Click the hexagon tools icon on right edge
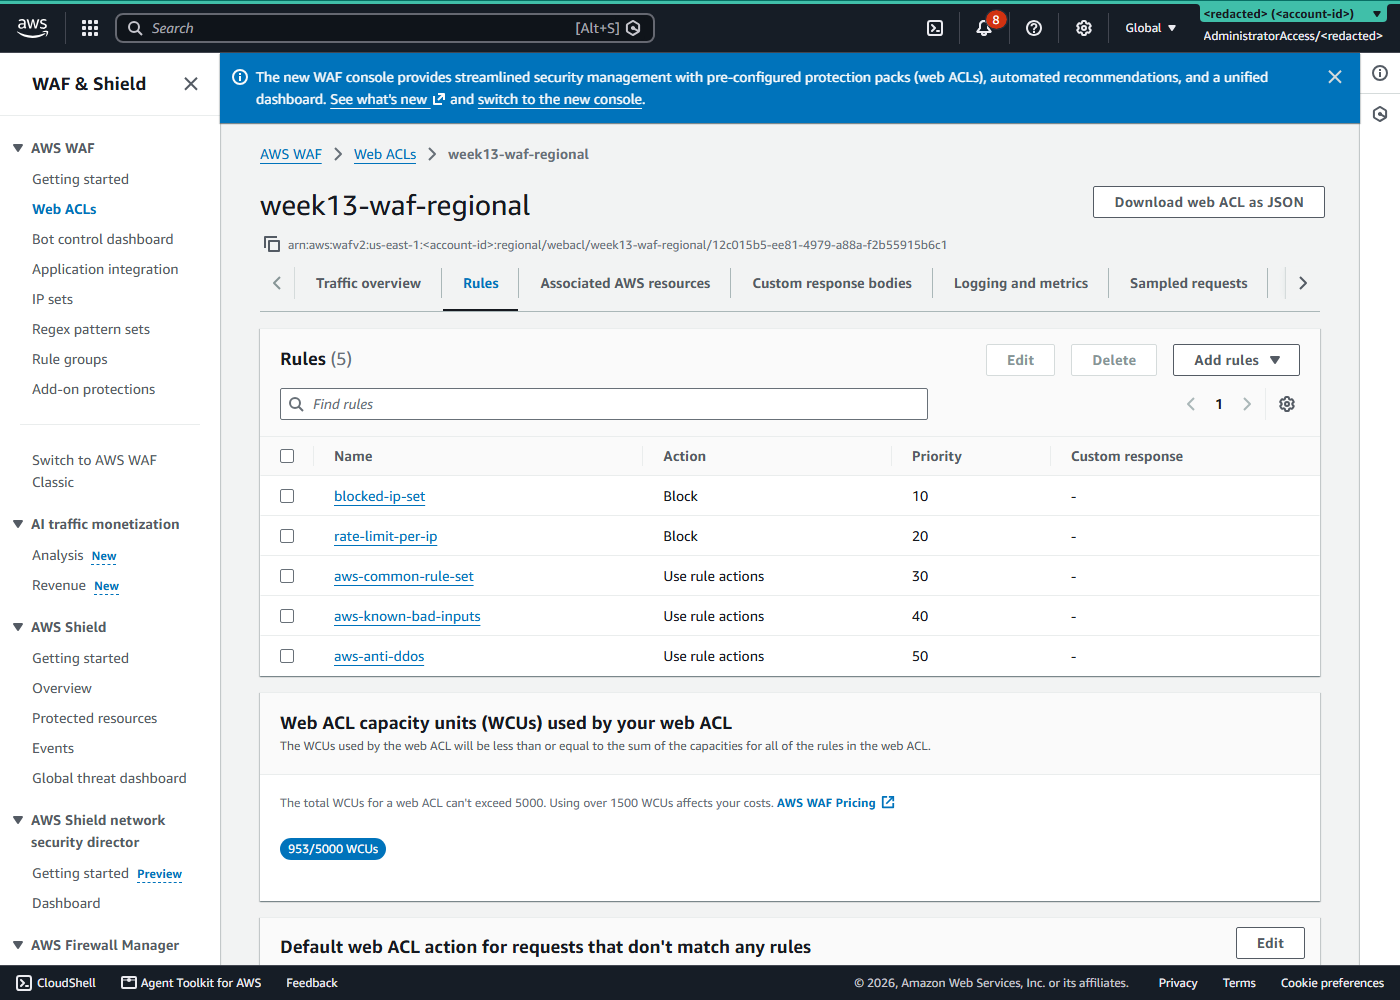1400x1000 pixels. tap(1380, 114)
